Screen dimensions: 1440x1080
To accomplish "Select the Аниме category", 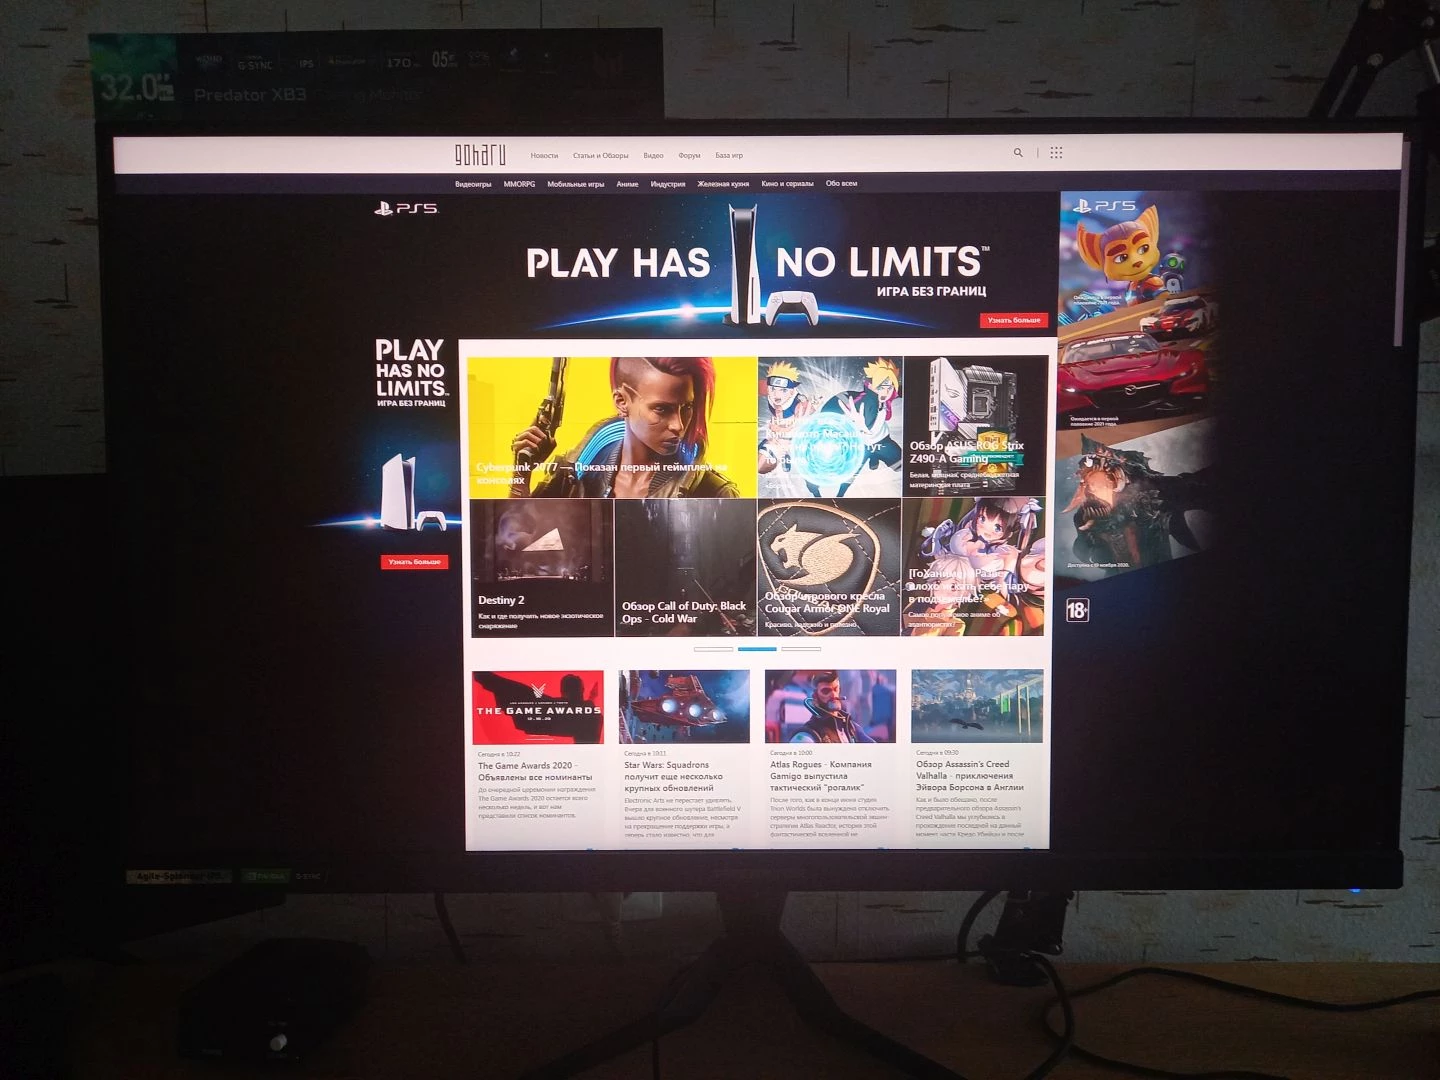I will pyautogui.click(x=627, y=184).
